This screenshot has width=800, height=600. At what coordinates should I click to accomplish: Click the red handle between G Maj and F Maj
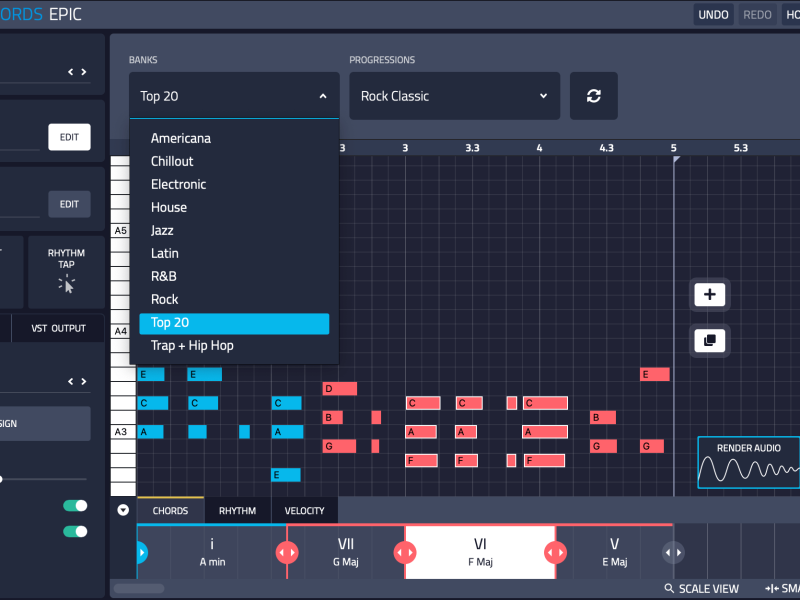pyautogui.click(x=405, y=552)
